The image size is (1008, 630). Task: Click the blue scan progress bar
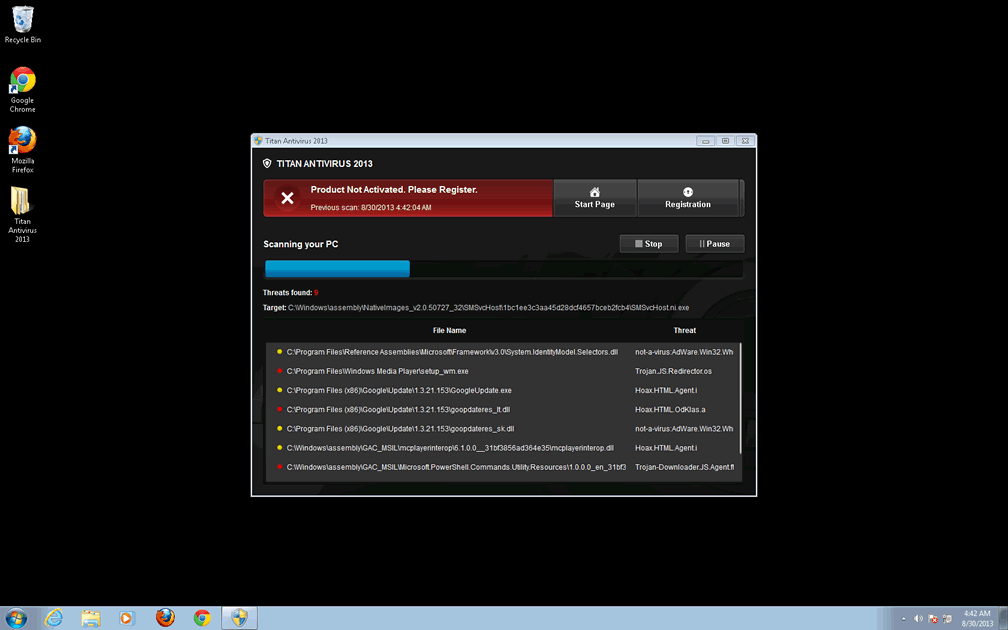coord(337,269)
